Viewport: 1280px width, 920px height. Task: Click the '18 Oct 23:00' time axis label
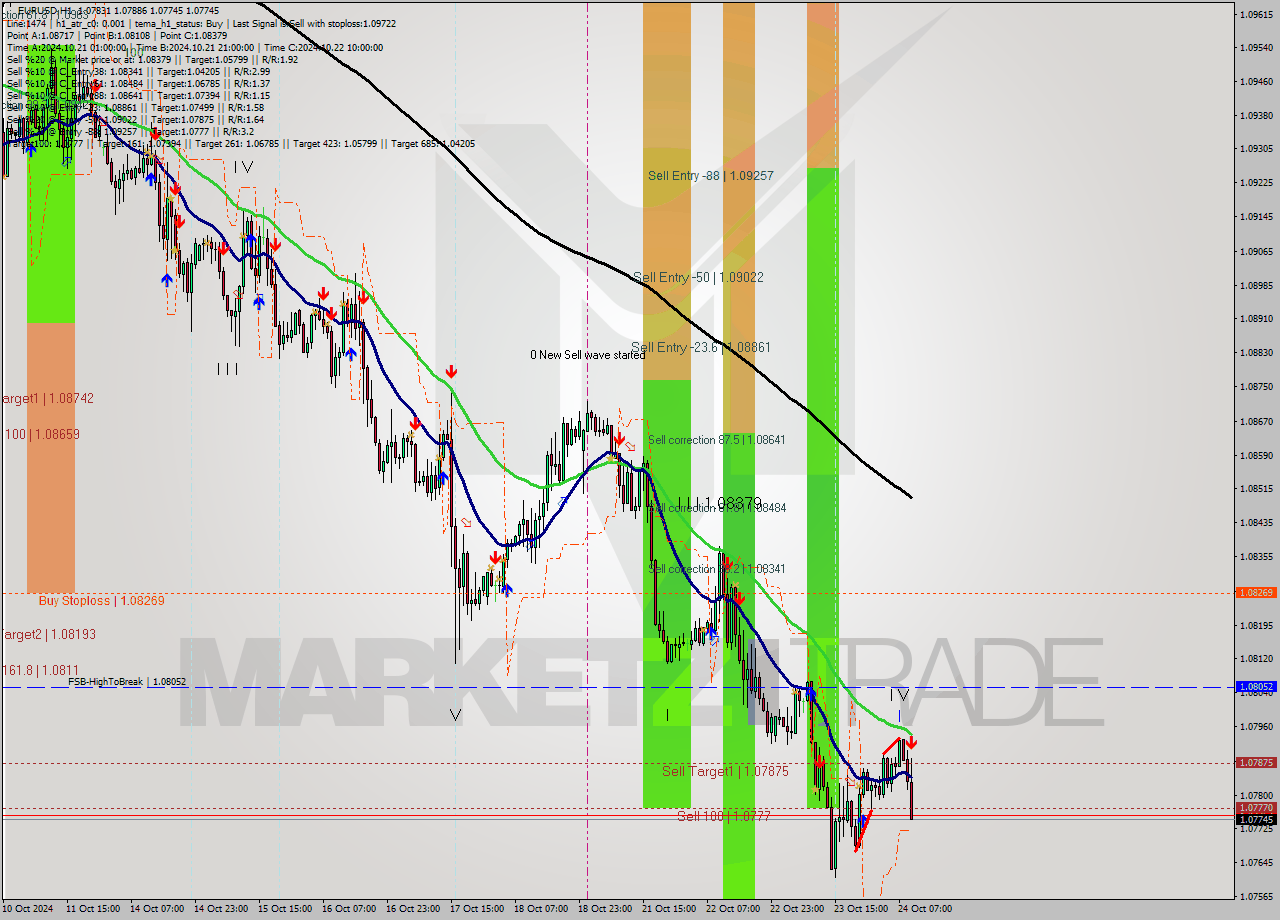click(x=605, y=909)
